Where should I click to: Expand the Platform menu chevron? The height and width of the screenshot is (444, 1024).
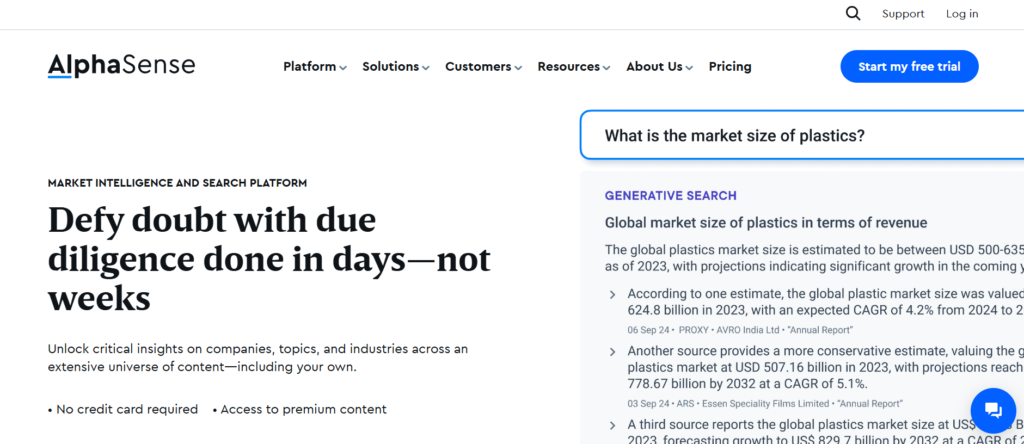pyautogui.click(x=343, y=67)
